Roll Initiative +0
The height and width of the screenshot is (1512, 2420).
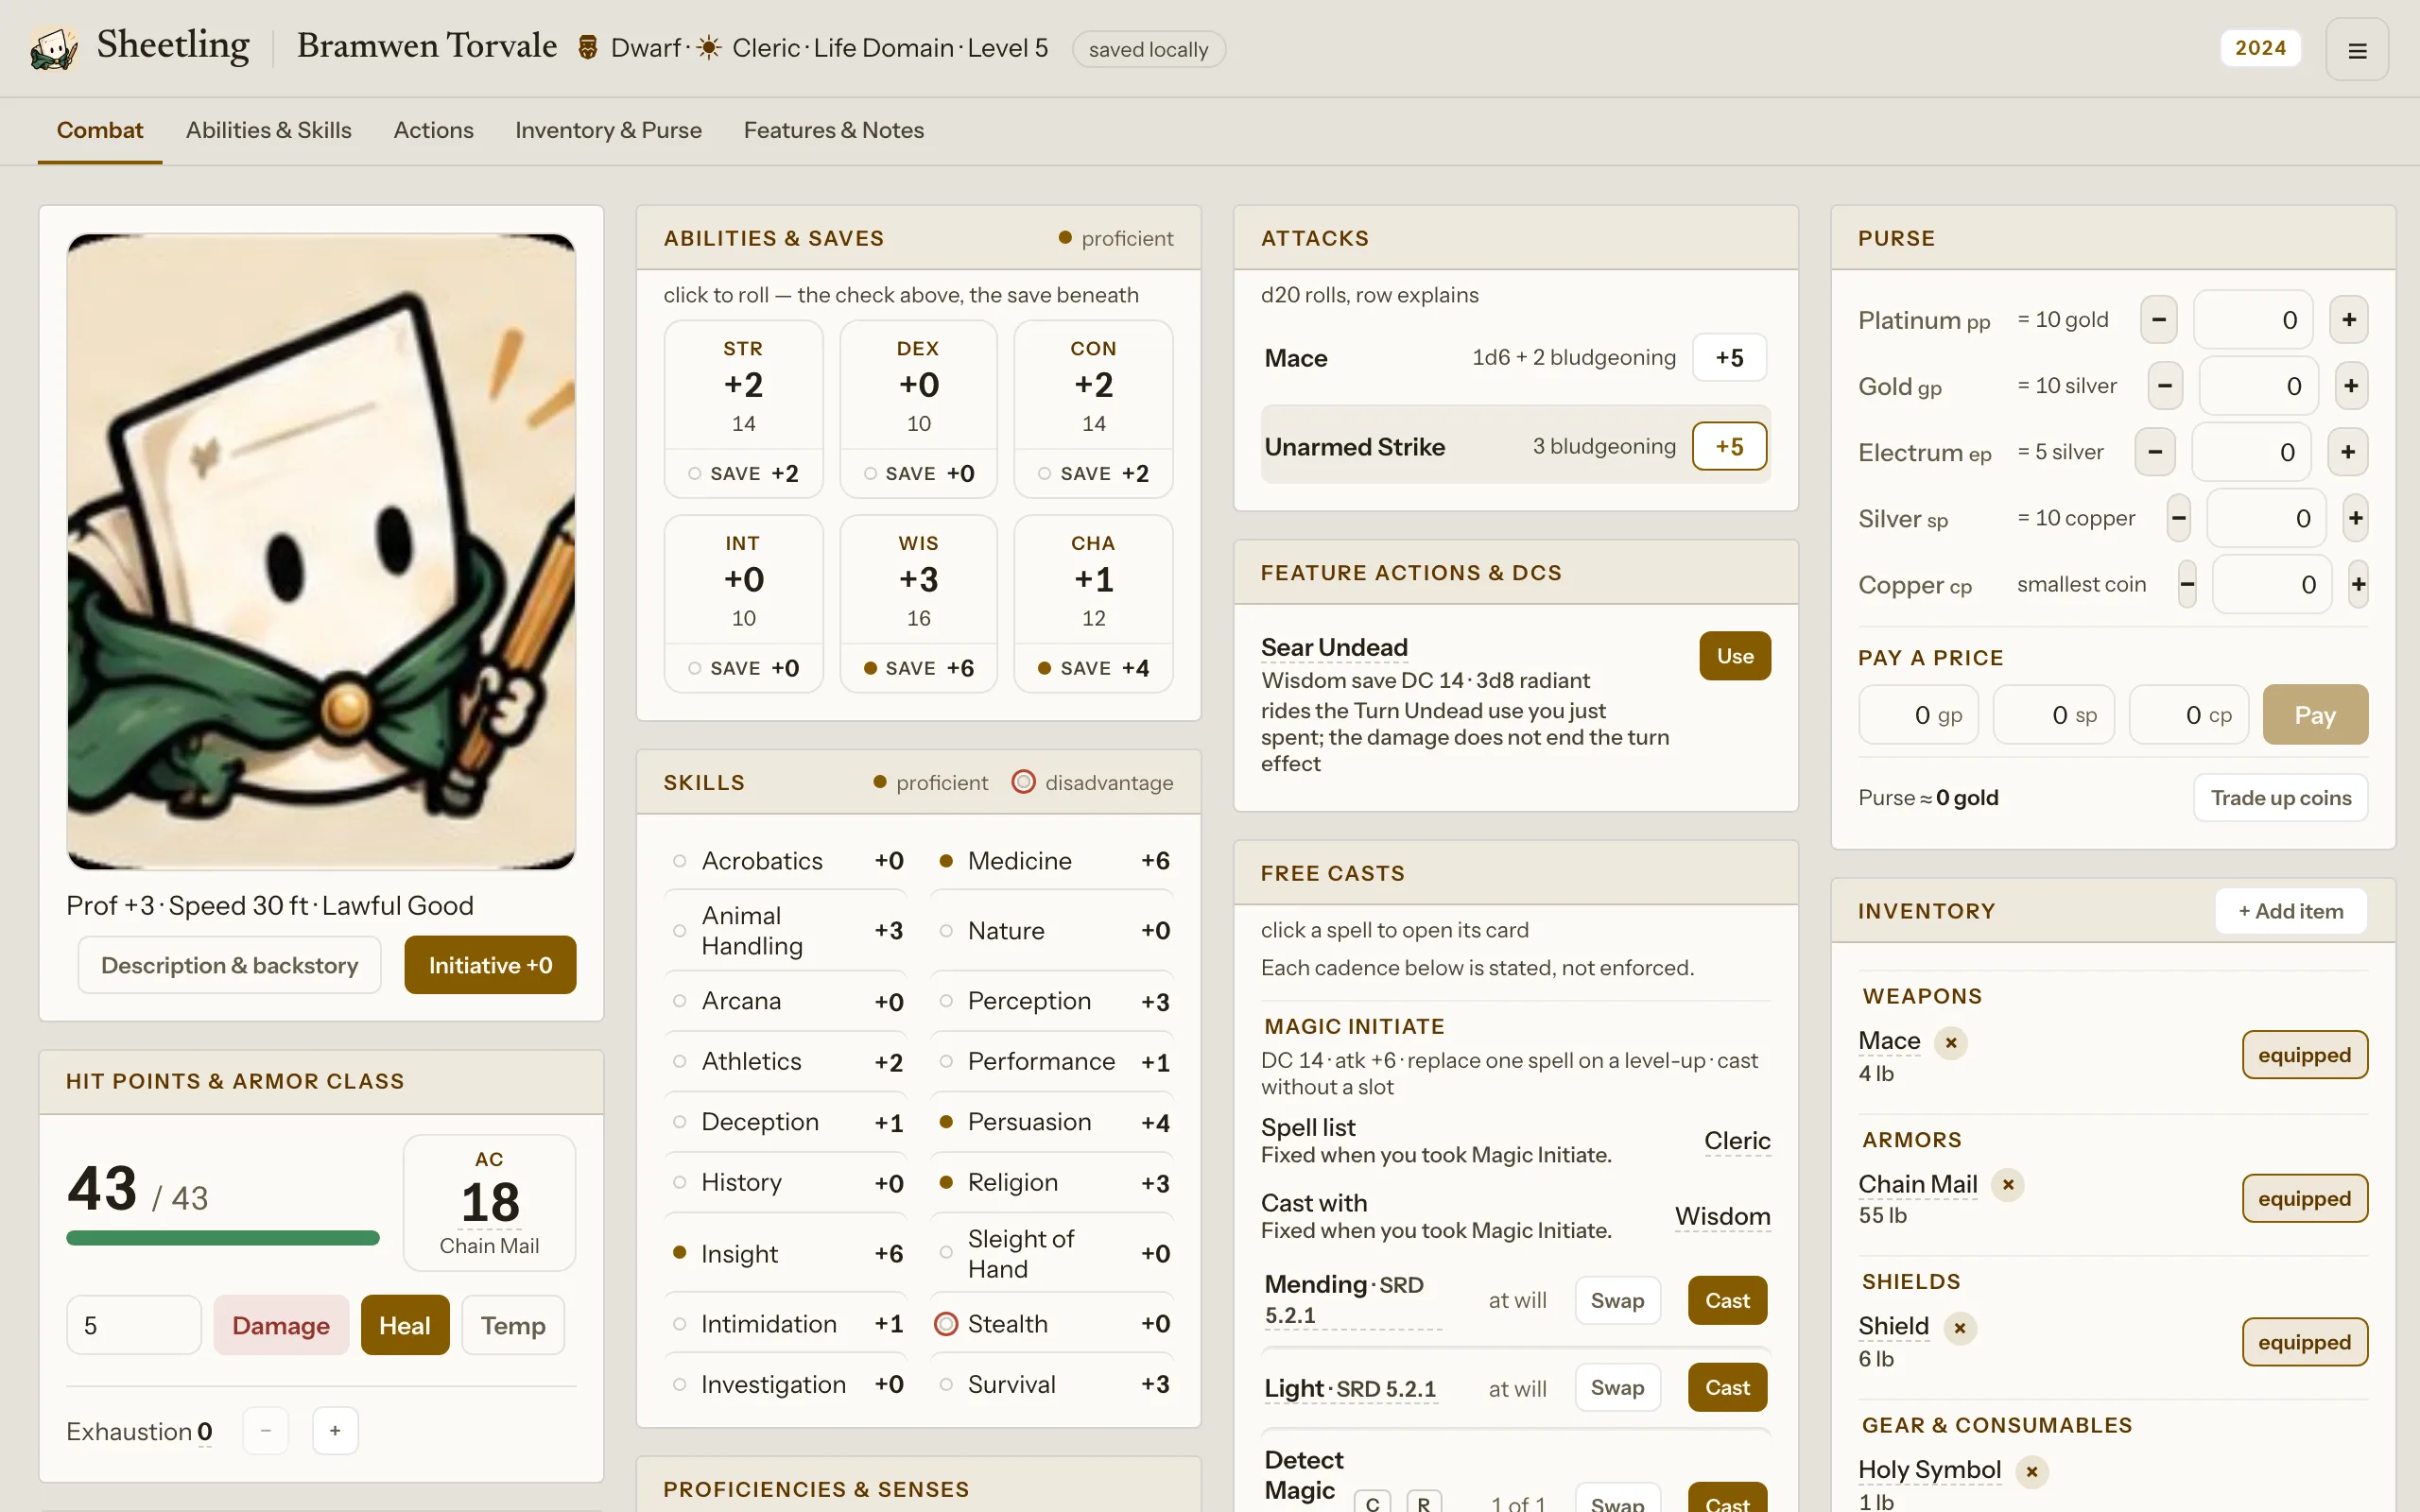[x=490, y=965]
